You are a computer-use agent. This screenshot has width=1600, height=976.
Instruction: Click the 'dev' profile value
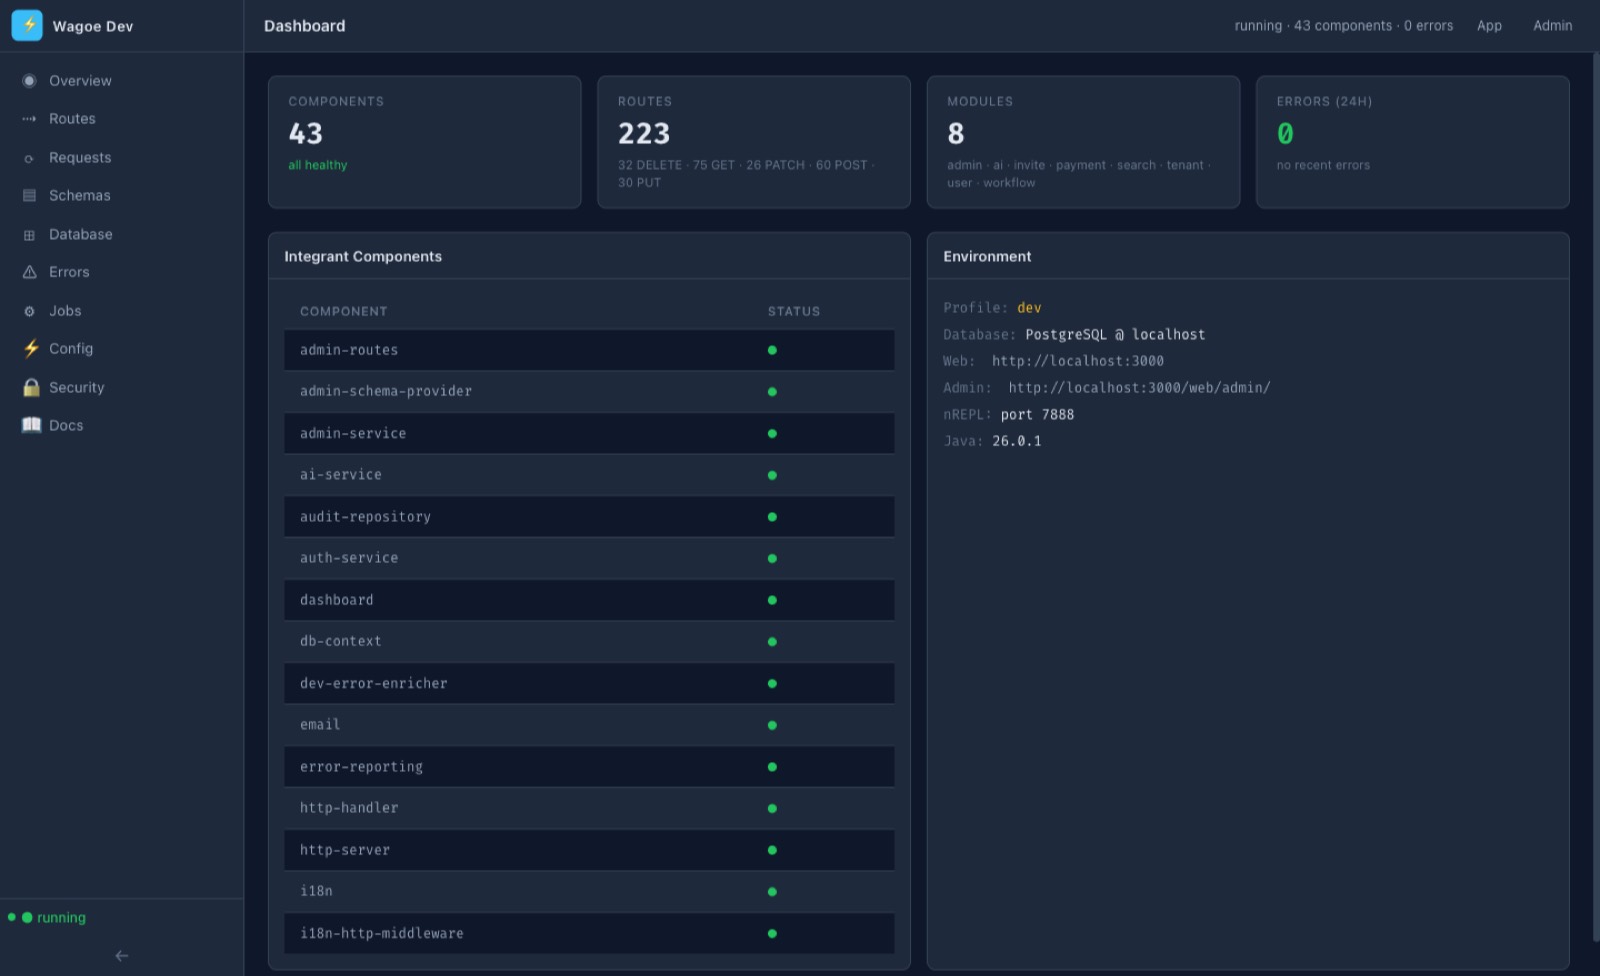[1029, 308]
